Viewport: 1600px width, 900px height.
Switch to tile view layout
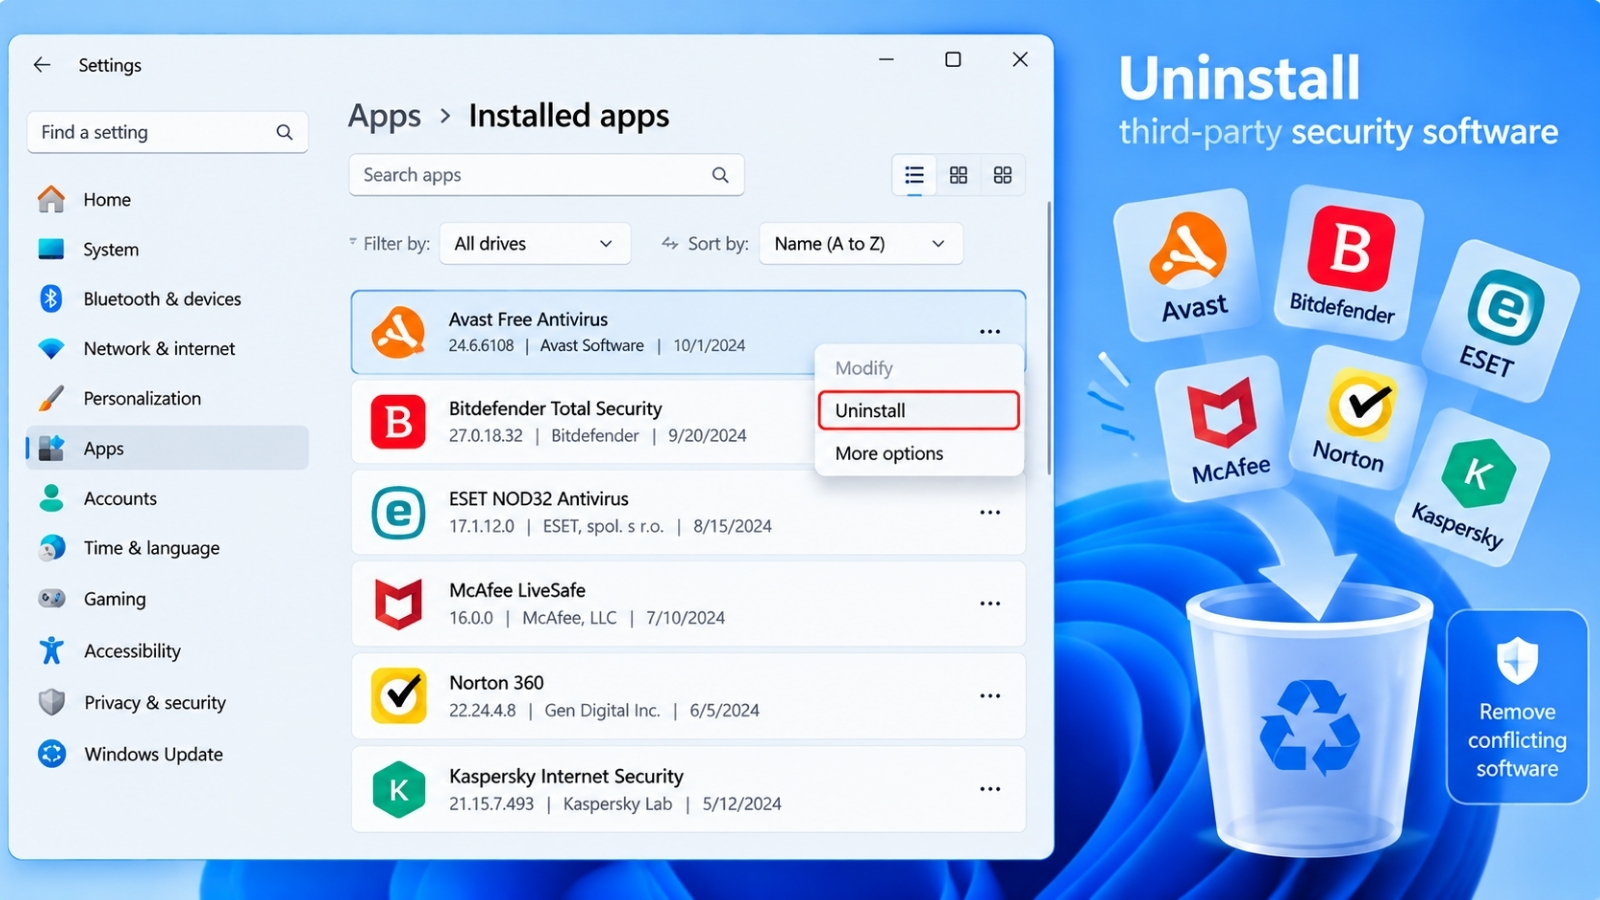click(x=1003, y=176)
